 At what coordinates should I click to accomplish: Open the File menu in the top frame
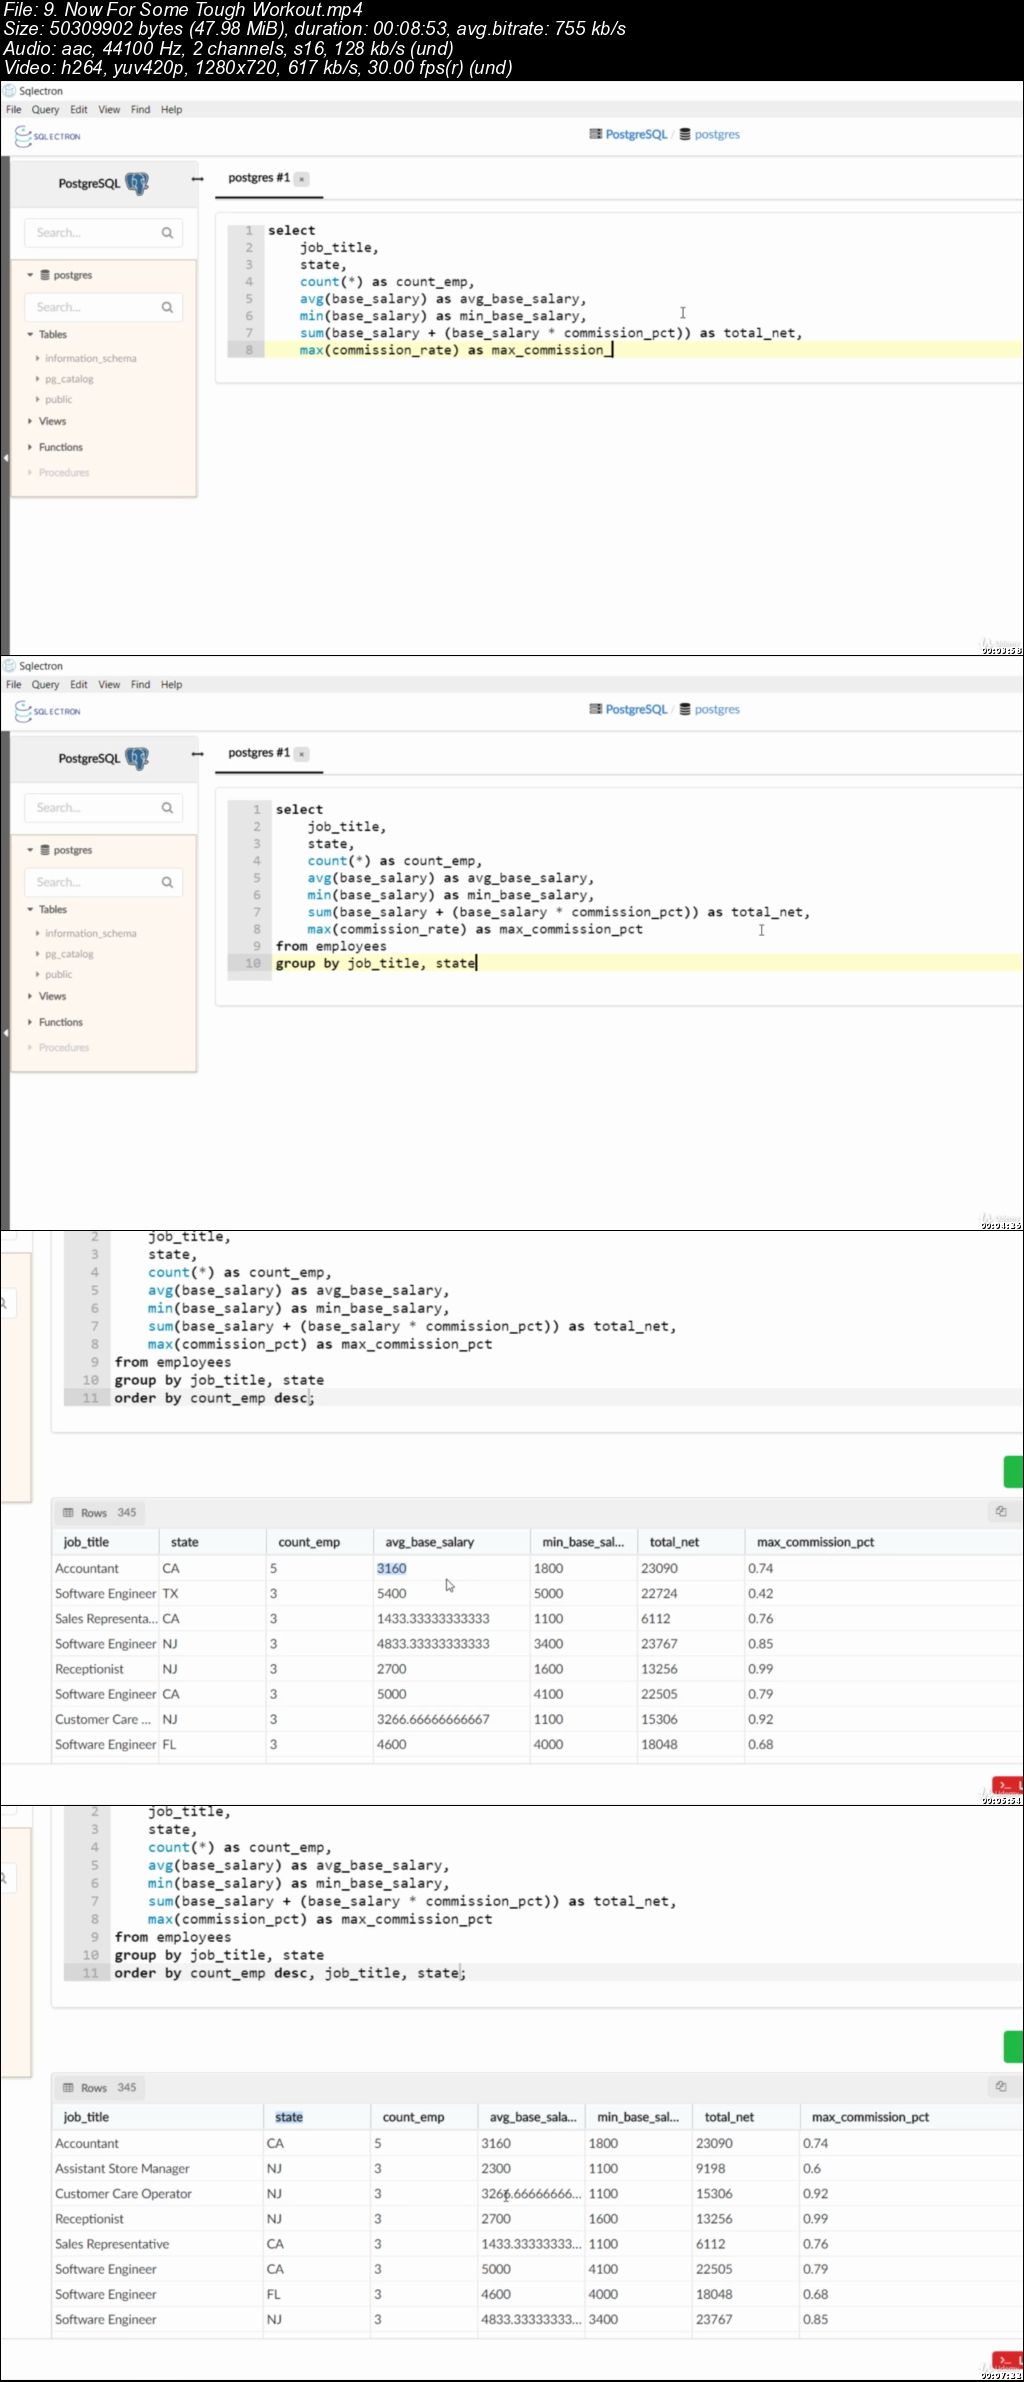coord(14,110)
